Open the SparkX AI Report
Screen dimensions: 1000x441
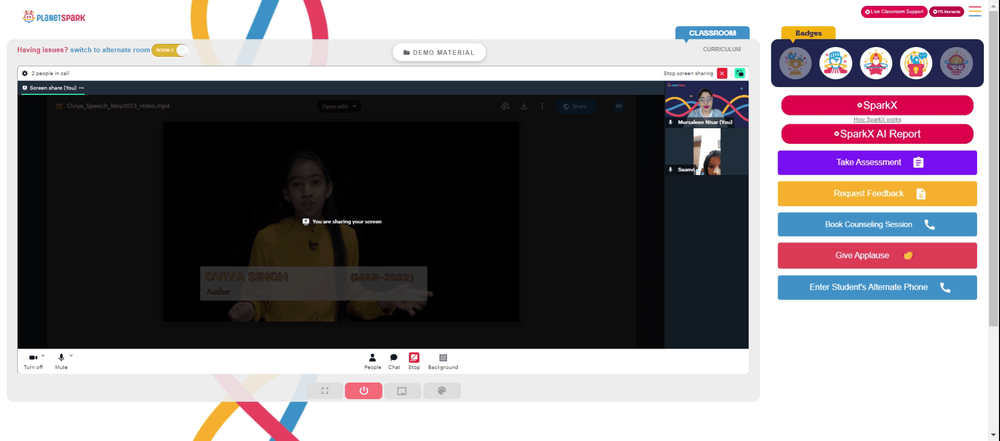pyautogui.click(x=877, y=134)
